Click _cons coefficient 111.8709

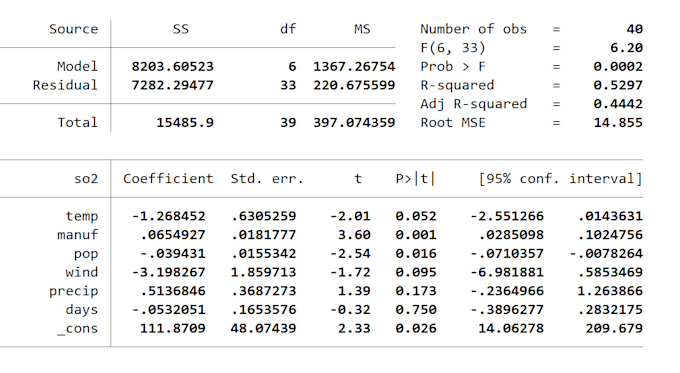click(x=173, y=328)
